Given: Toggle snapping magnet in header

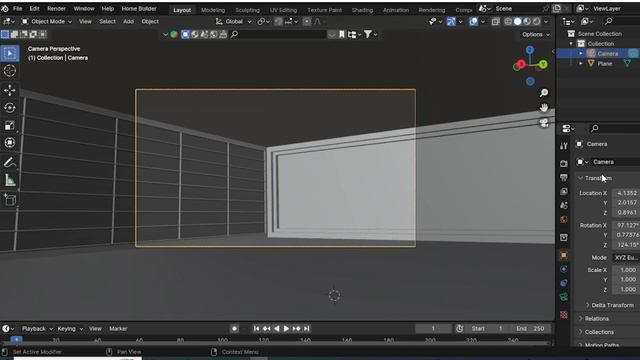Looking at the screenshot, I should point(278,22).
